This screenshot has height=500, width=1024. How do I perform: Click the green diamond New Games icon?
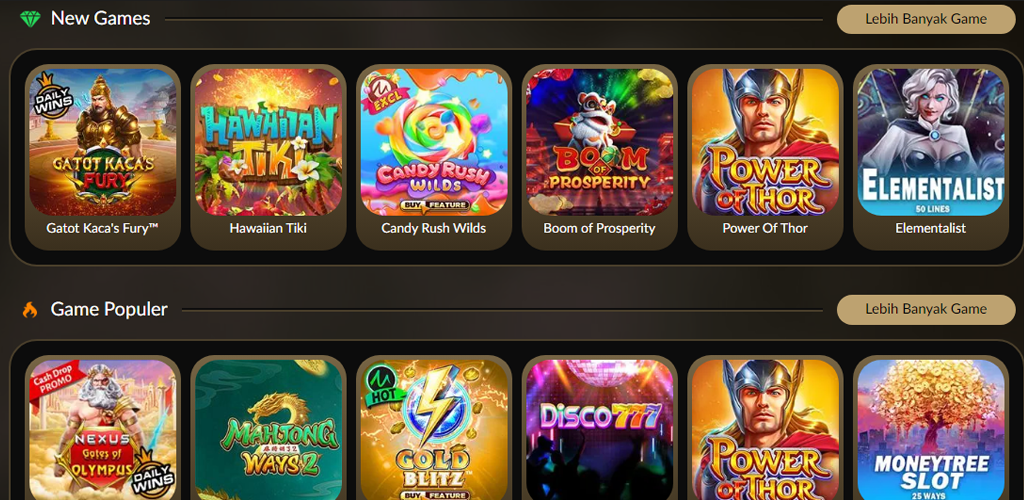tap(30, 19)
